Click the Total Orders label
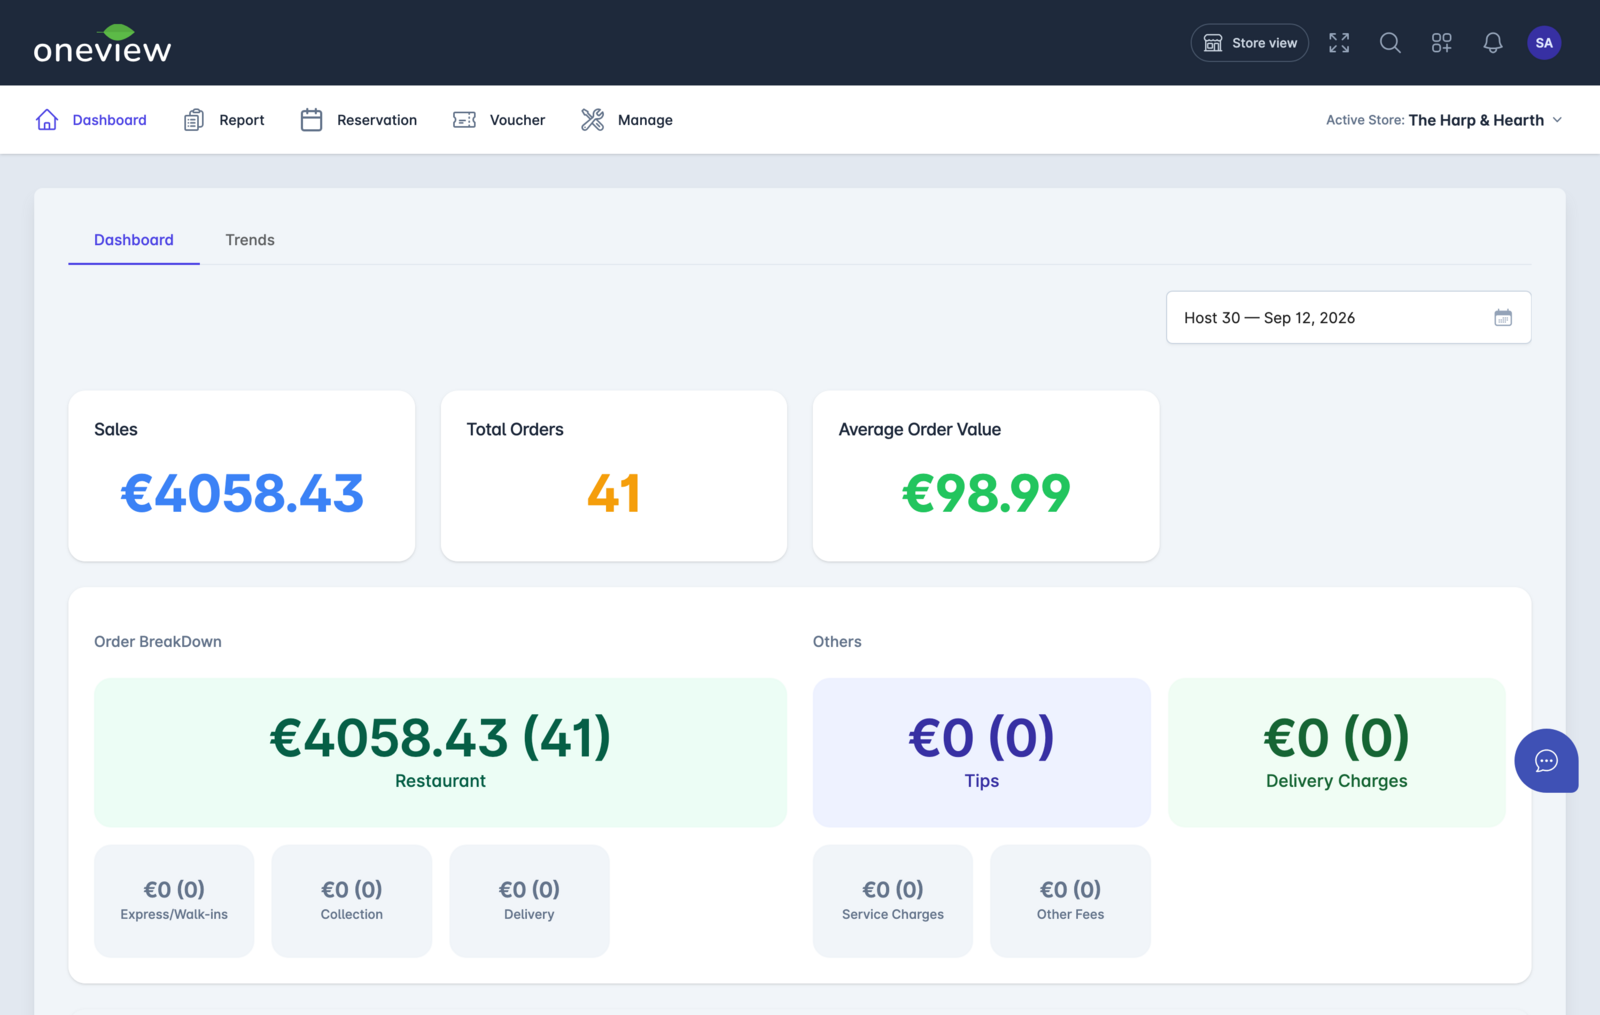The width and height of the screenshot is (1600, 1015). click(515, 429)
